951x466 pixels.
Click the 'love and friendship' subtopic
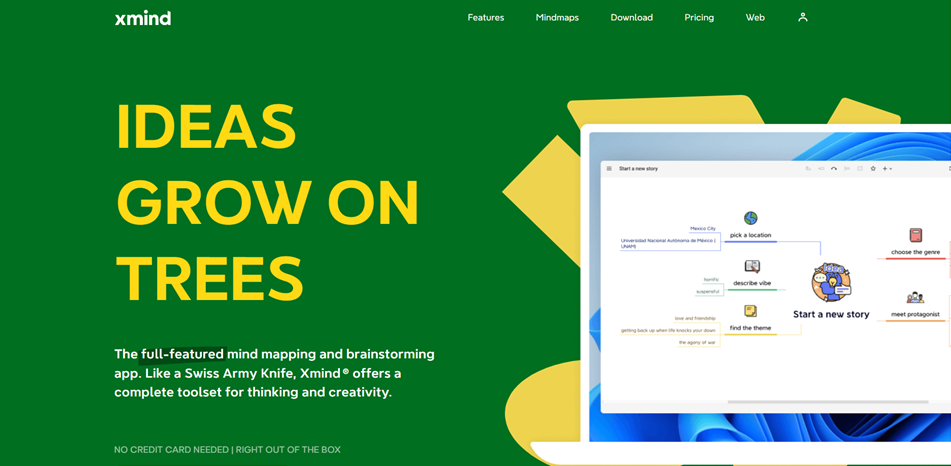[695, 318]
